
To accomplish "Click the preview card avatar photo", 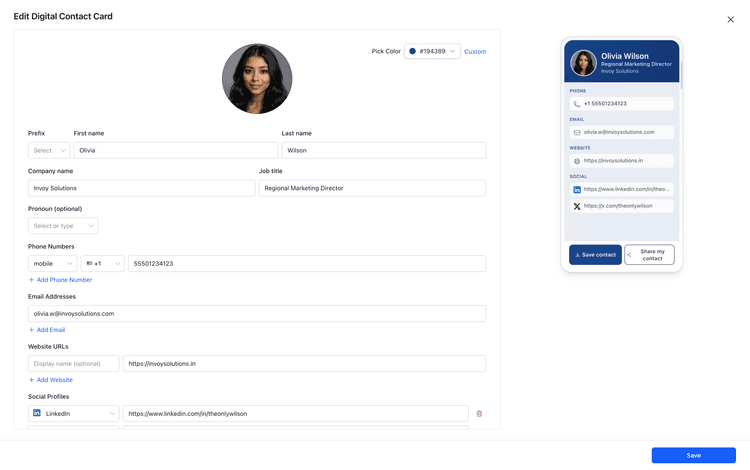I will pyautogui.click(x=584, y=63).
